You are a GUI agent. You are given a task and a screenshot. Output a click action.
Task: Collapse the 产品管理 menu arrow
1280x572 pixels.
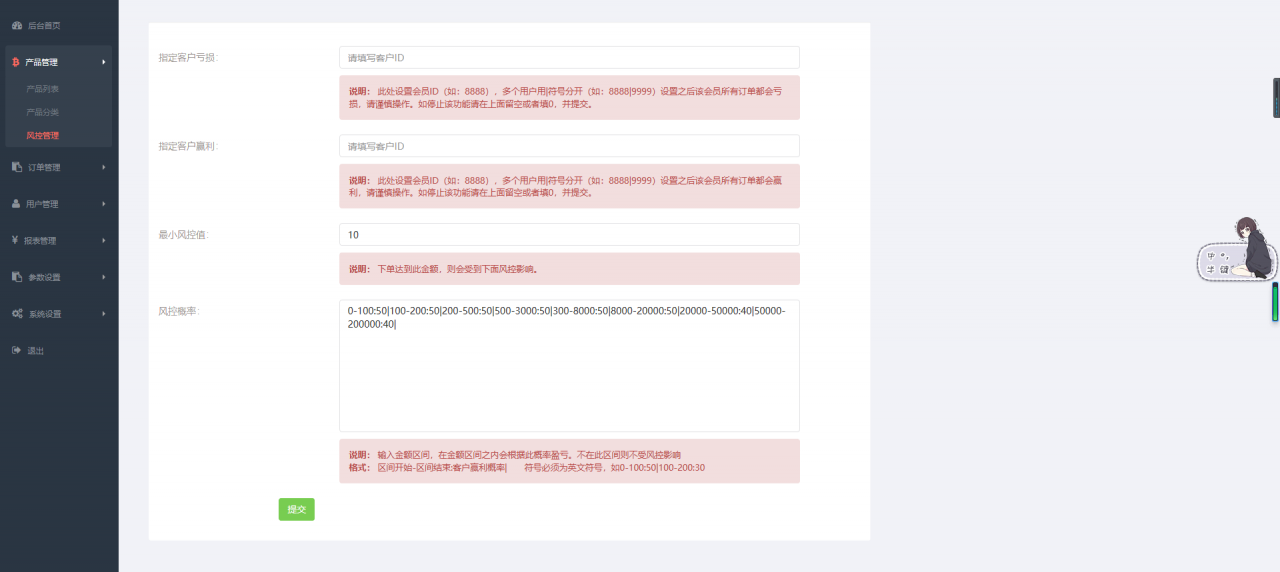(103, 62)
